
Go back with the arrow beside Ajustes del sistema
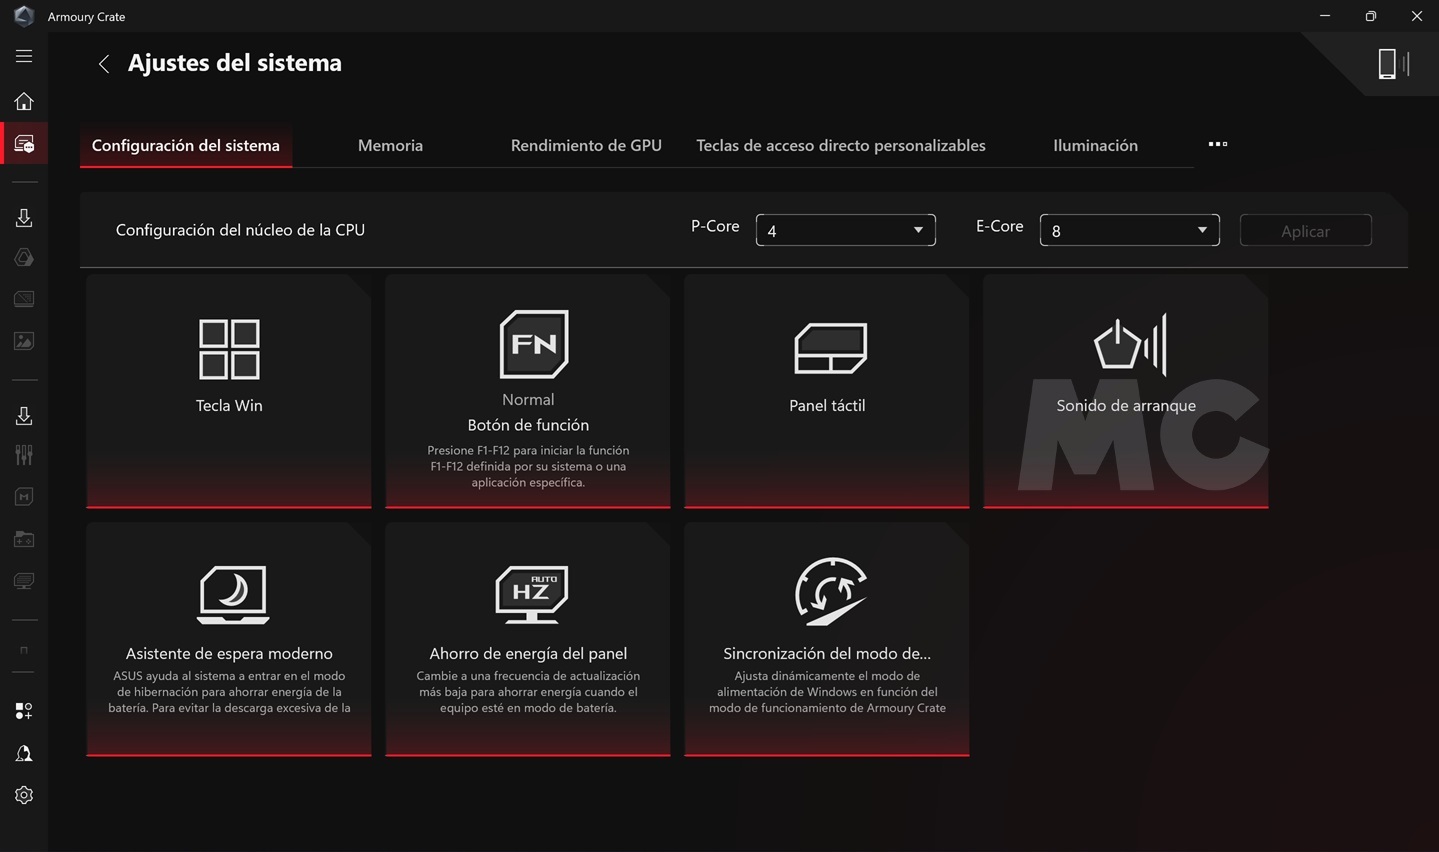(x=103, y=64)
